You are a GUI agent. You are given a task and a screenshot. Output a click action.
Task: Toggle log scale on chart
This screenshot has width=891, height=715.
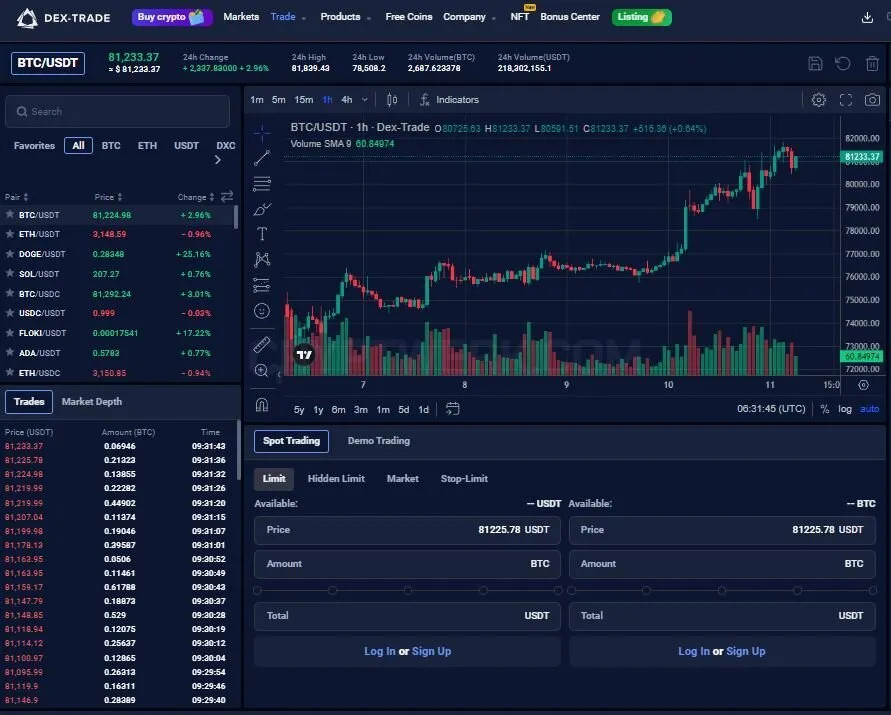(844, 409)
